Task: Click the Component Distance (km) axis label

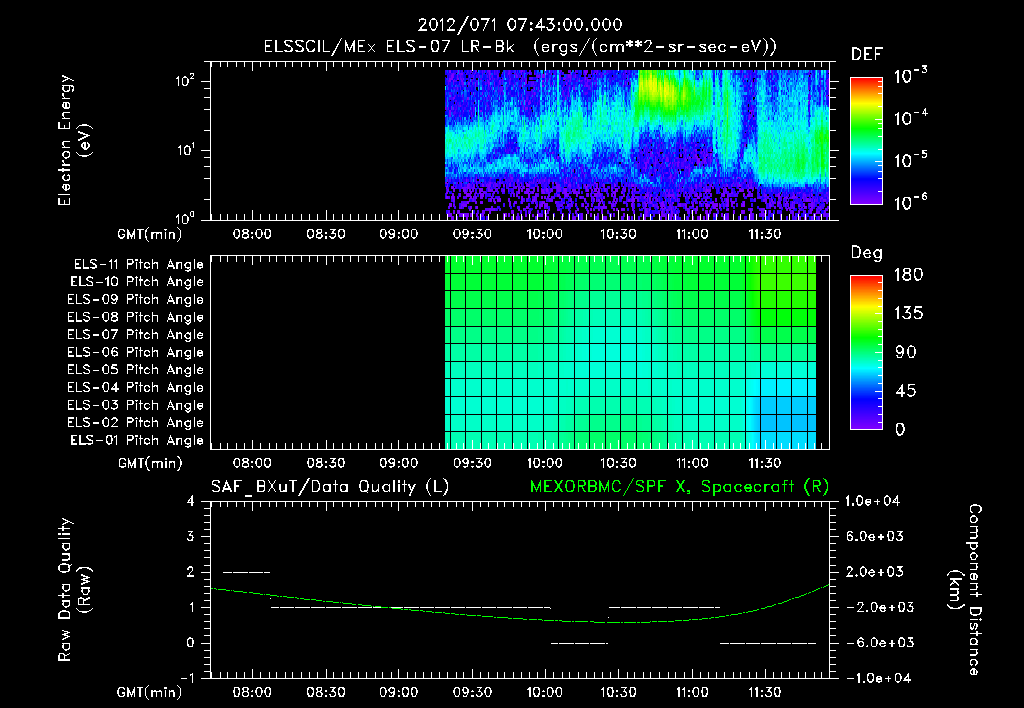Action: pyautogui.click(x=965, y=589)
